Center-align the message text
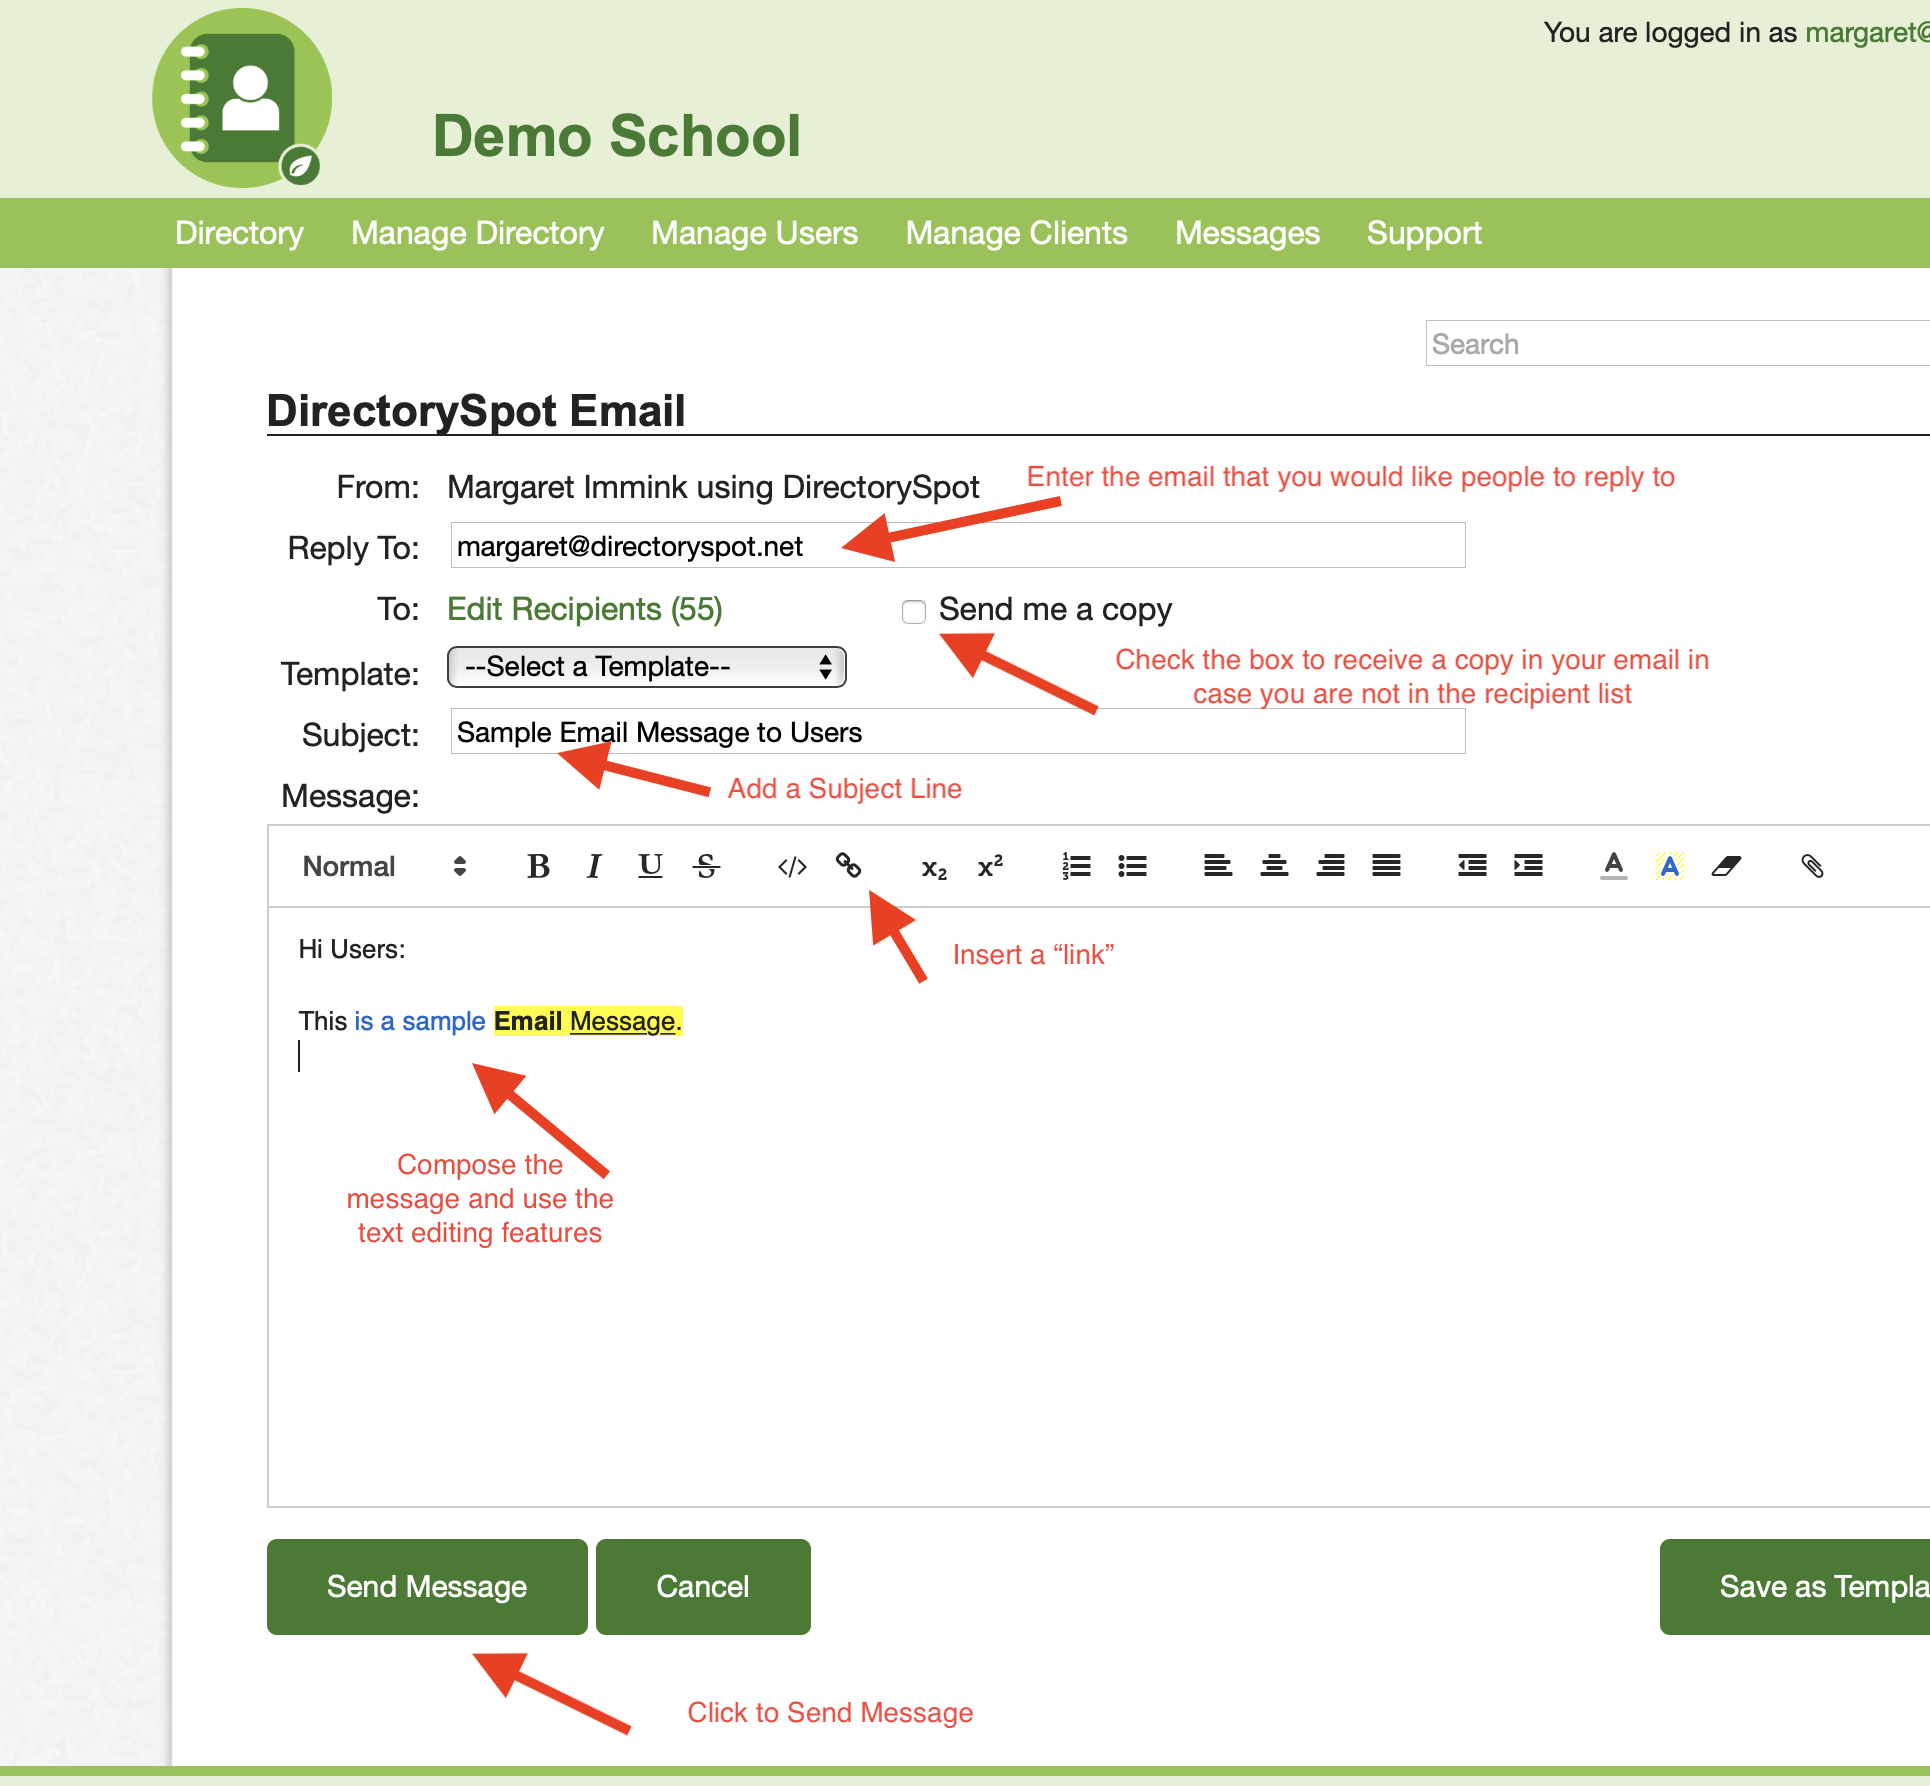Screen dimensions: 1930x1786 1273,866
